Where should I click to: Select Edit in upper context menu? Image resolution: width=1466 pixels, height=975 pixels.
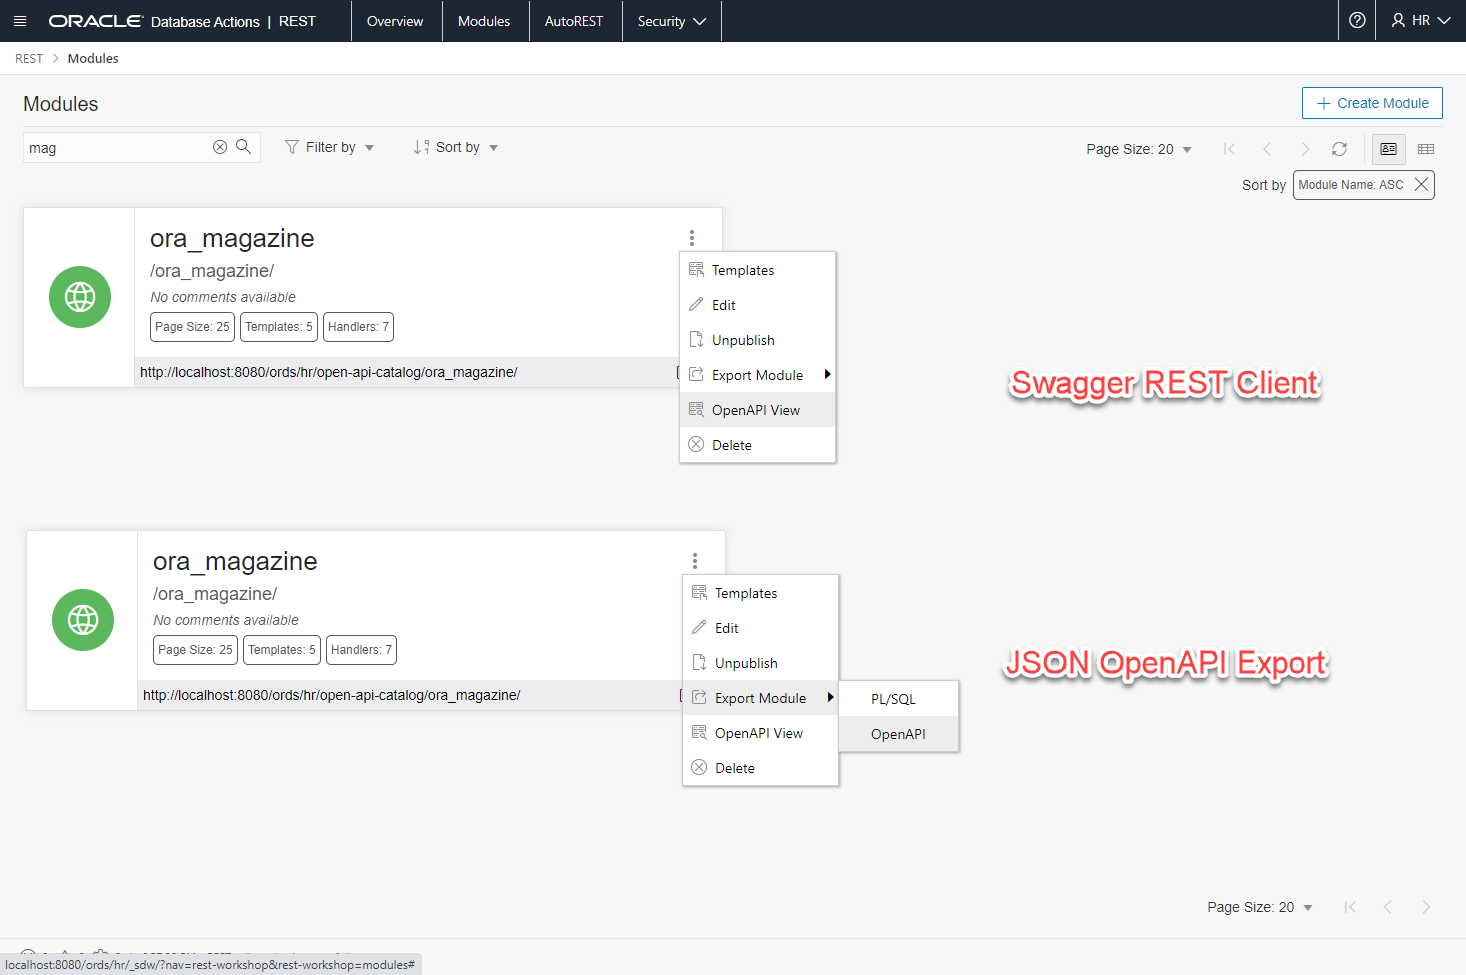tap(758, 305)
